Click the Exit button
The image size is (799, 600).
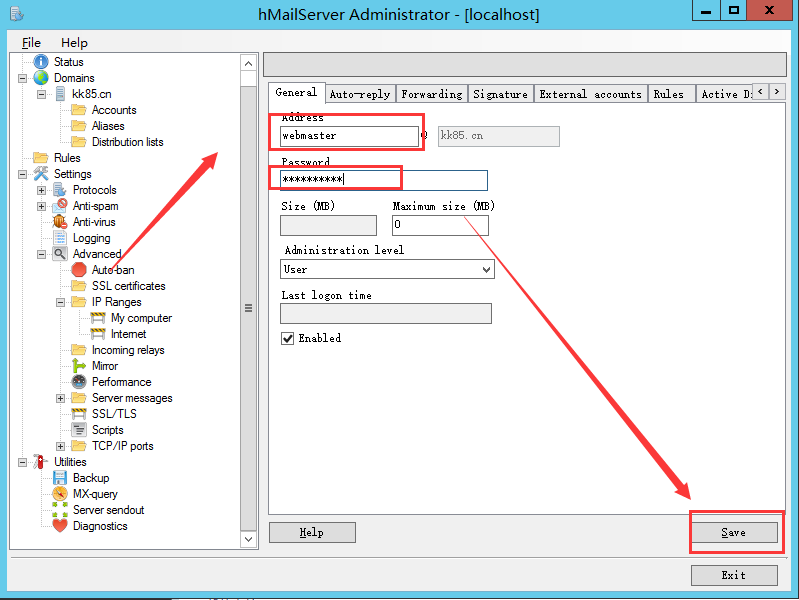pyautogui.click(x=734, y=576)
